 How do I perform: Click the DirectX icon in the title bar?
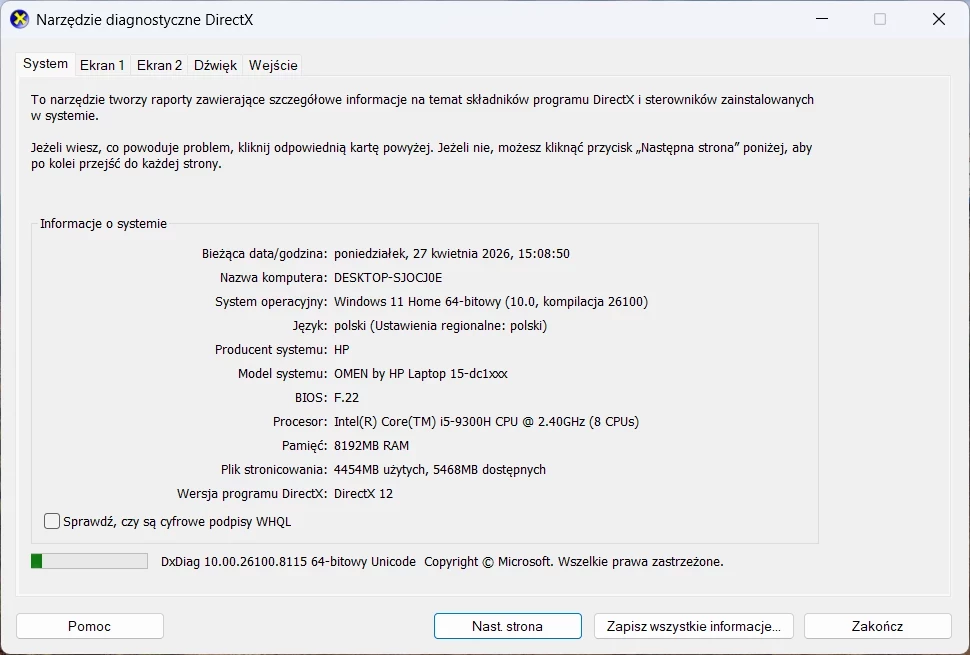[19, 19]
